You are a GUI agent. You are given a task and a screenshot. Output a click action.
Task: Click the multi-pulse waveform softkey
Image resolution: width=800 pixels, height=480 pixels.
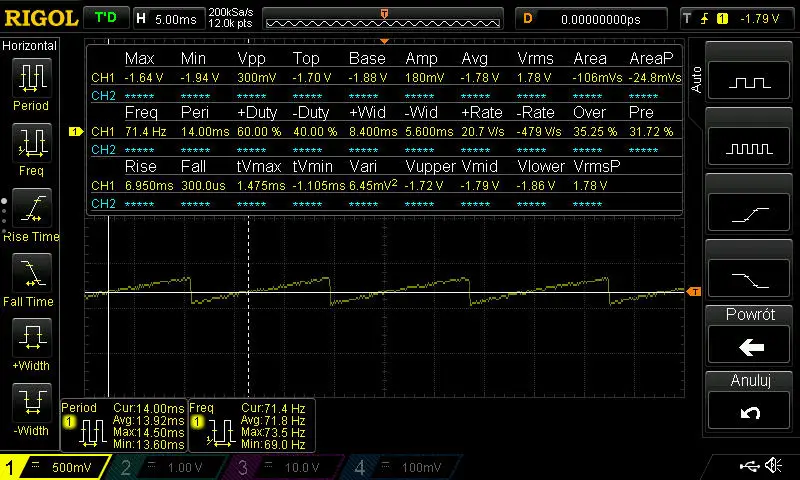point(750,148)
